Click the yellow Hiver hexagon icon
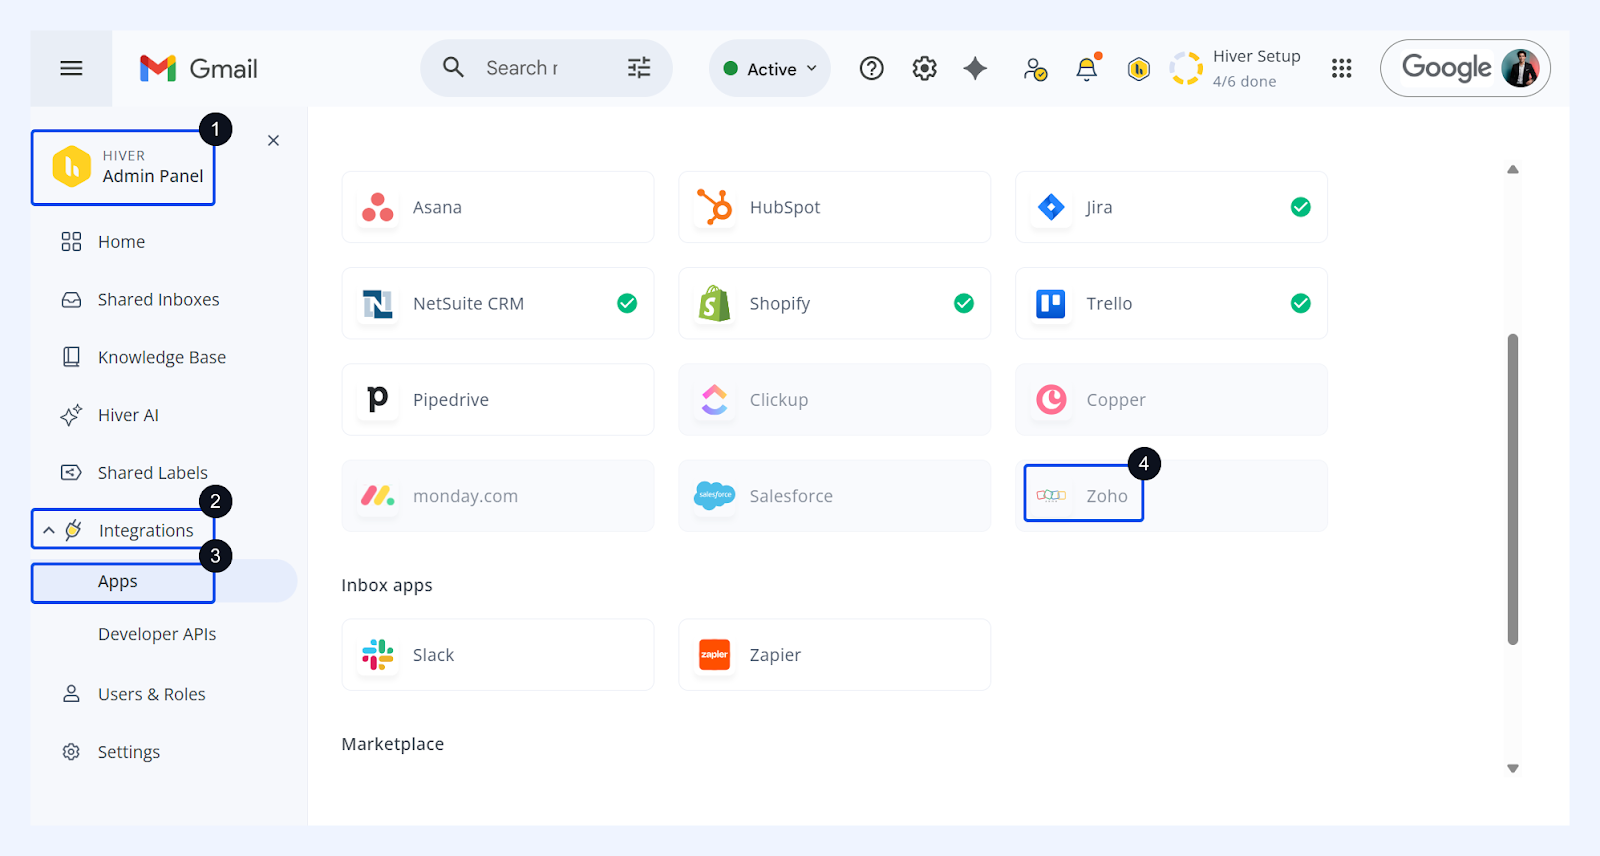The width and height of the screenshot is (1600, 856). point(1138,69)
